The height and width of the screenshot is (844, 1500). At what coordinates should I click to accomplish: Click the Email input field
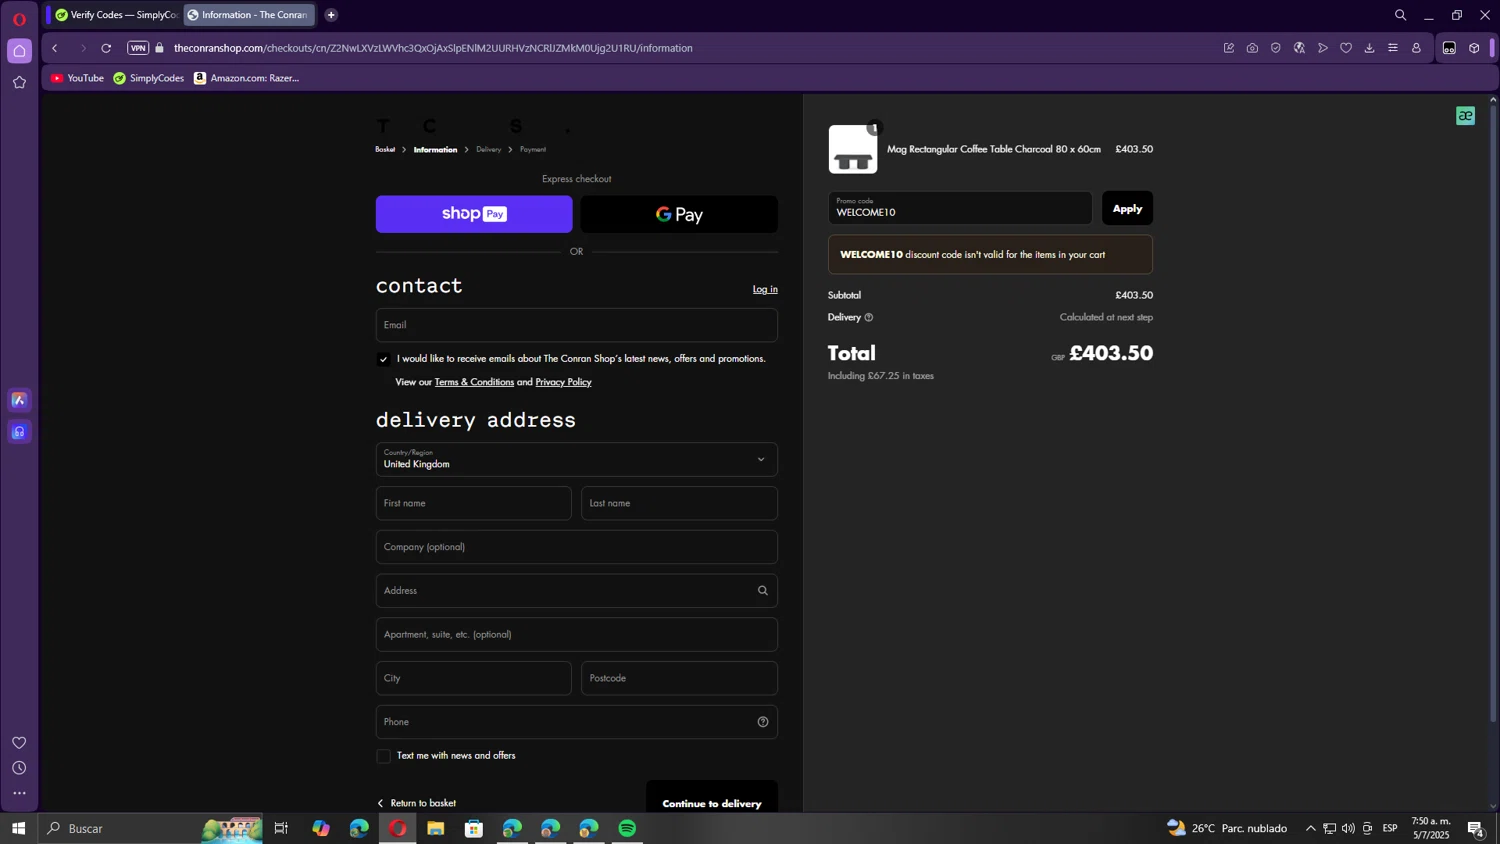[577, 325]
